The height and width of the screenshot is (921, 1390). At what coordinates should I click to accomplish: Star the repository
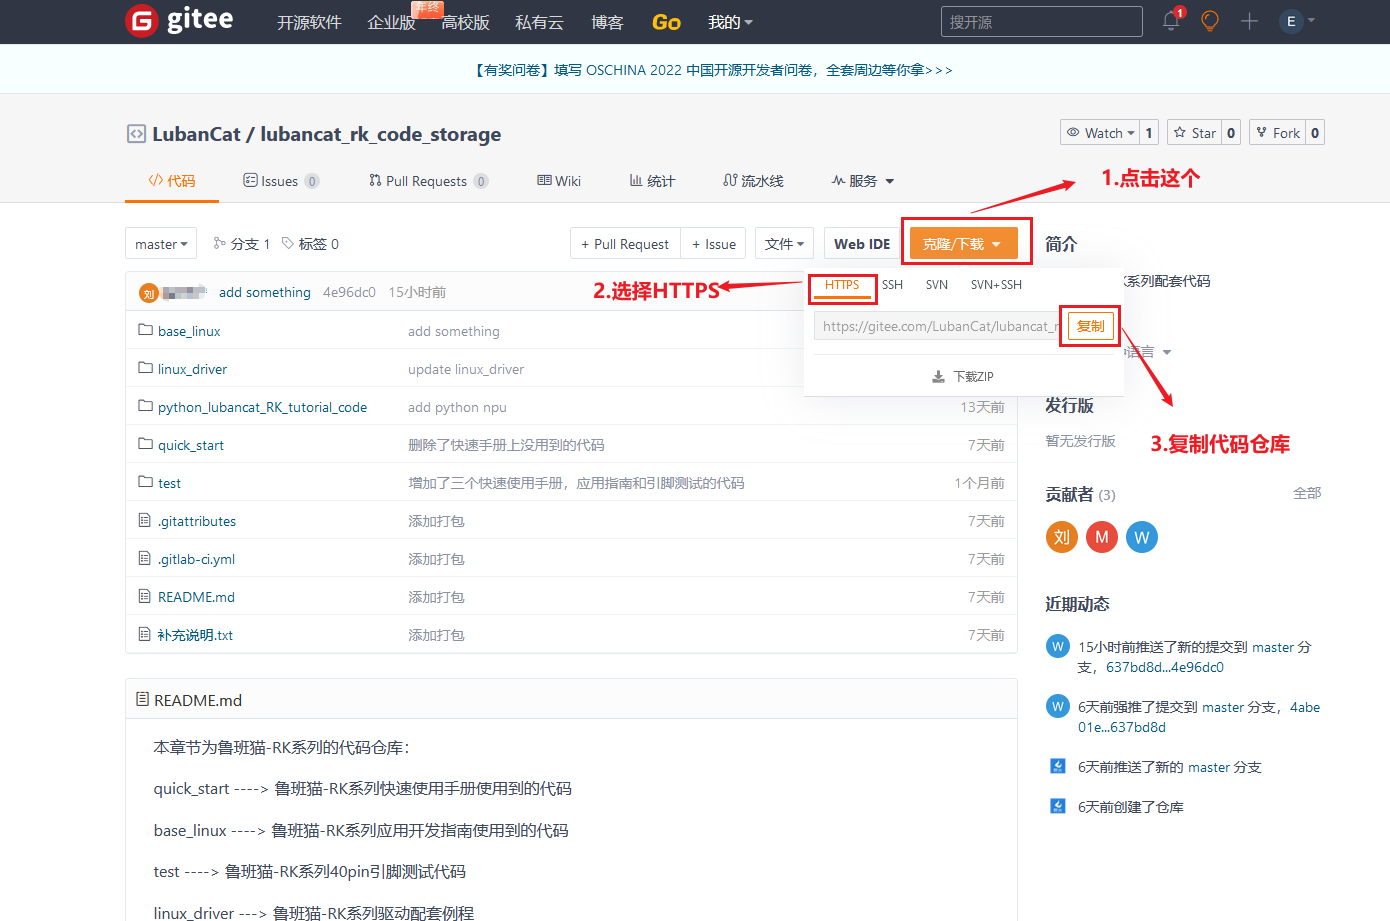click(x=1194, y=133)
